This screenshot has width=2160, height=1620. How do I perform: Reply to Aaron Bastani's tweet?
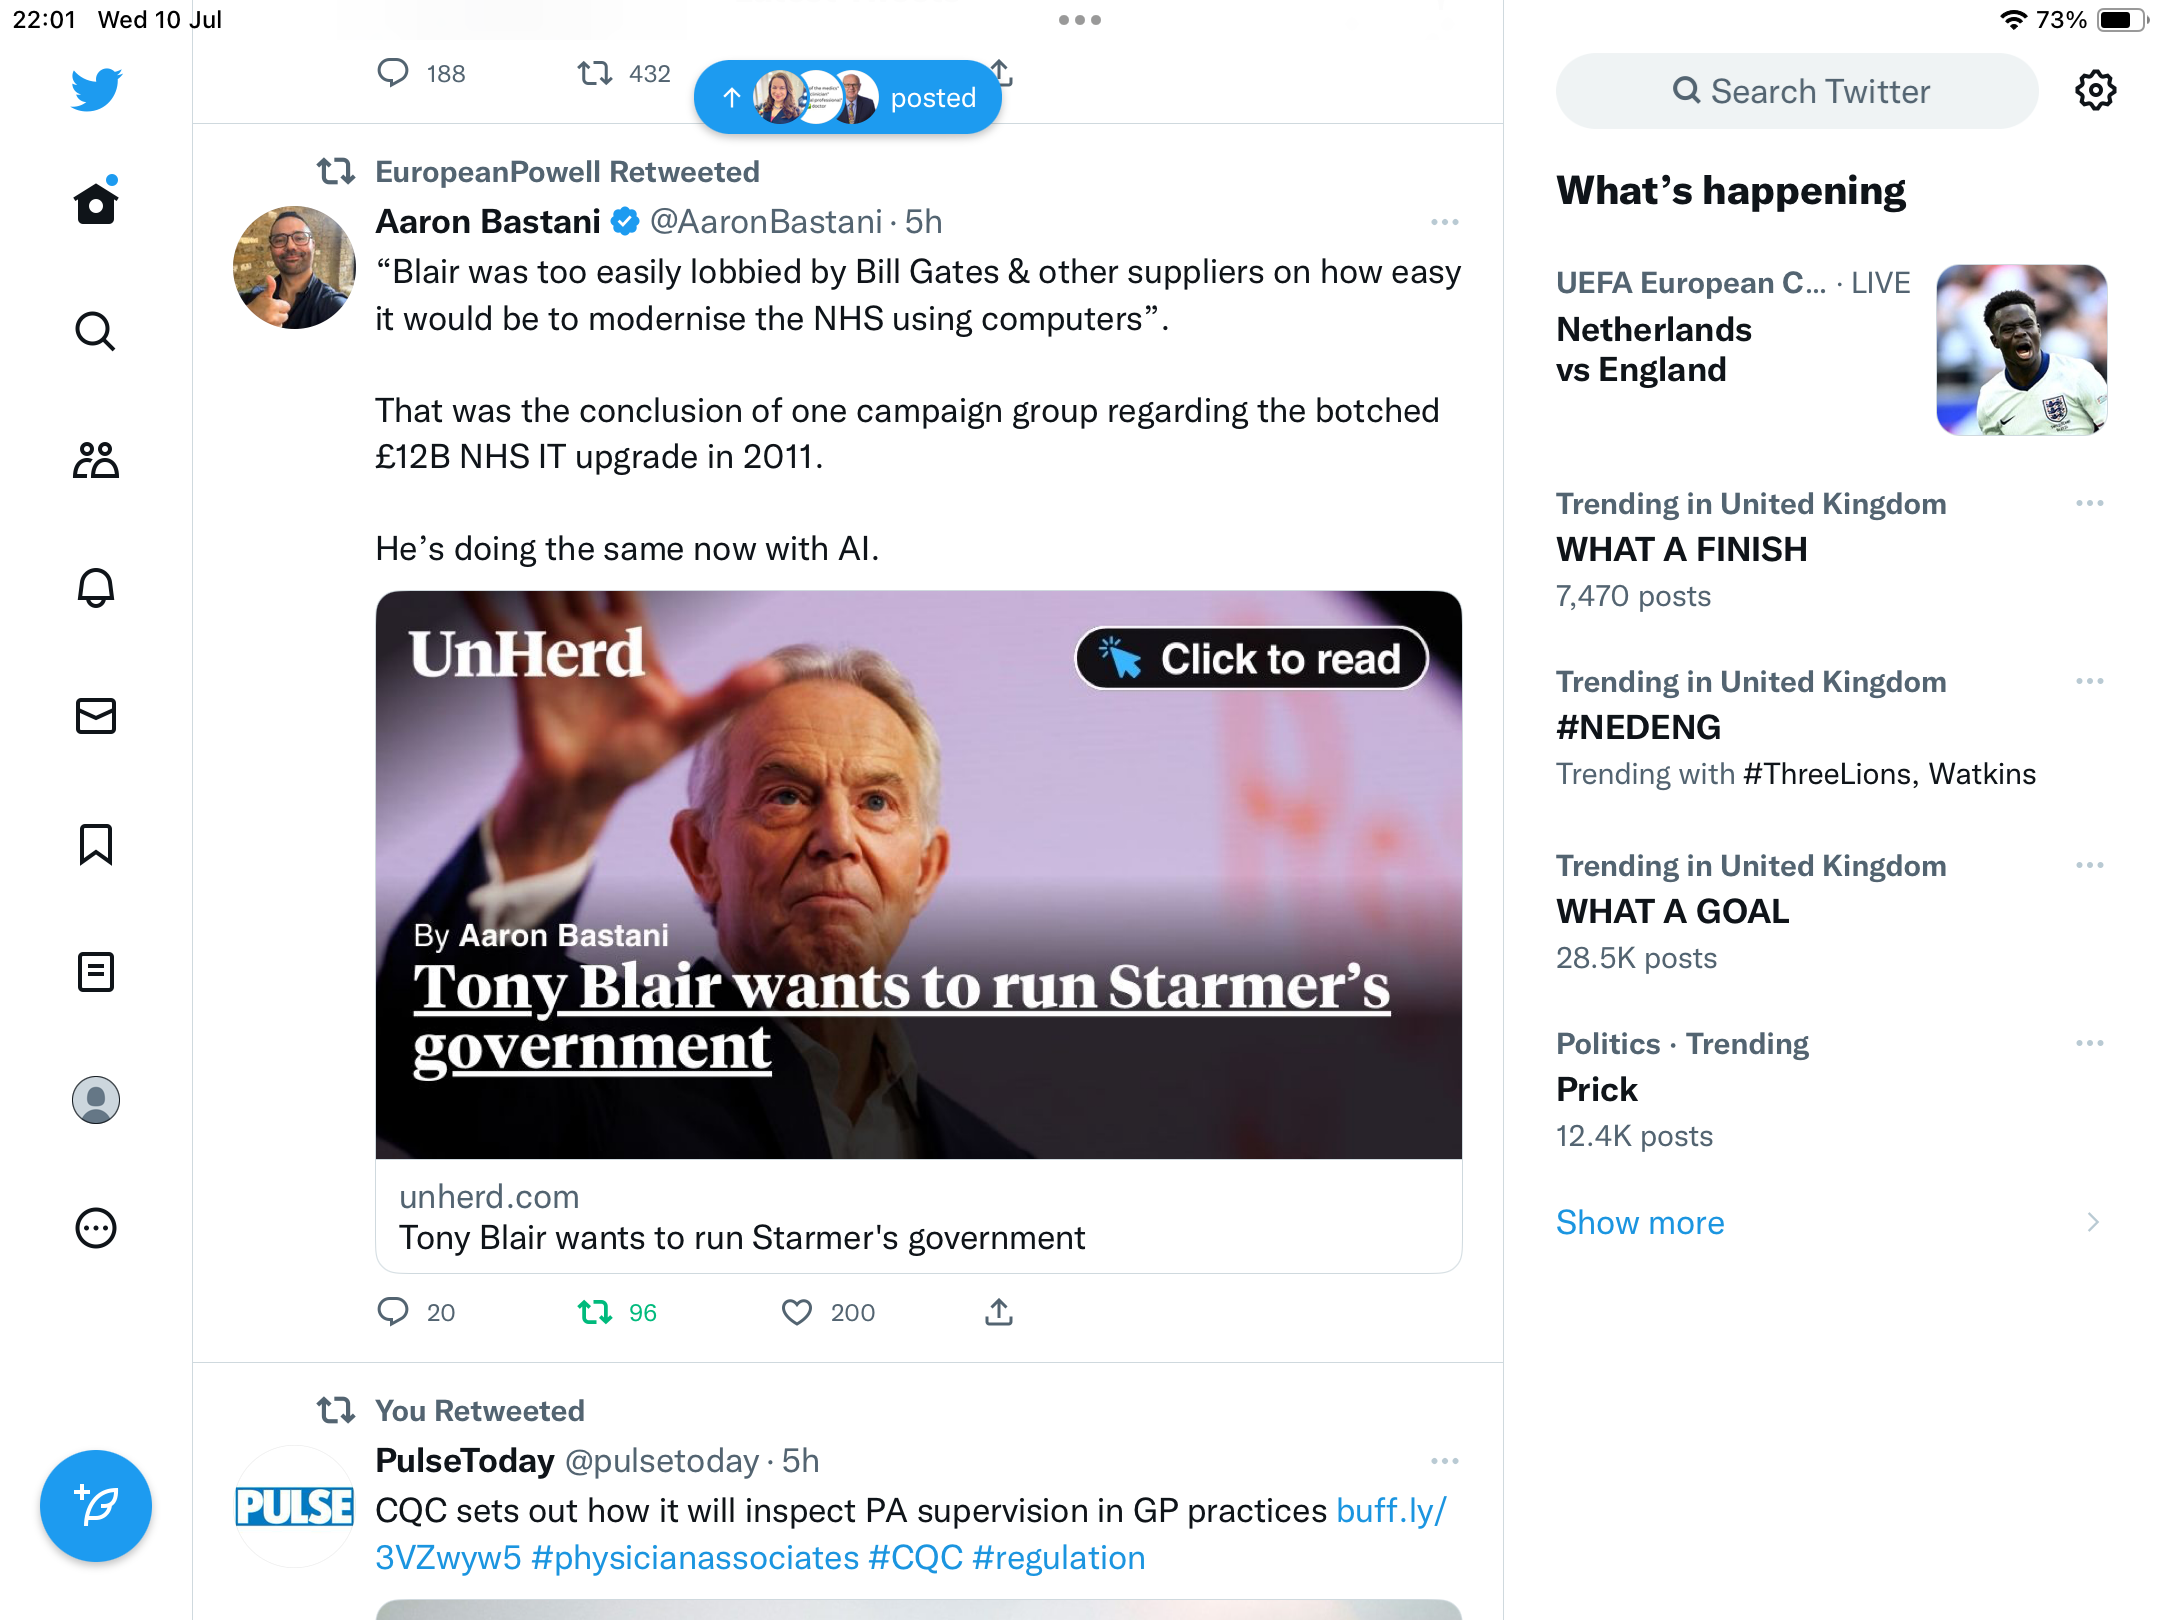click(393, 1312)
